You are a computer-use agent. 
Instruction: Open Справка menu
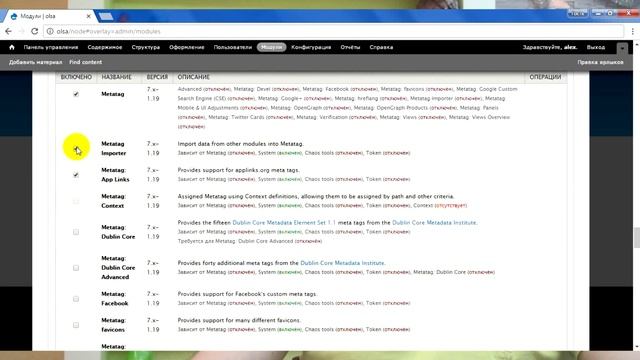[381, 47]
